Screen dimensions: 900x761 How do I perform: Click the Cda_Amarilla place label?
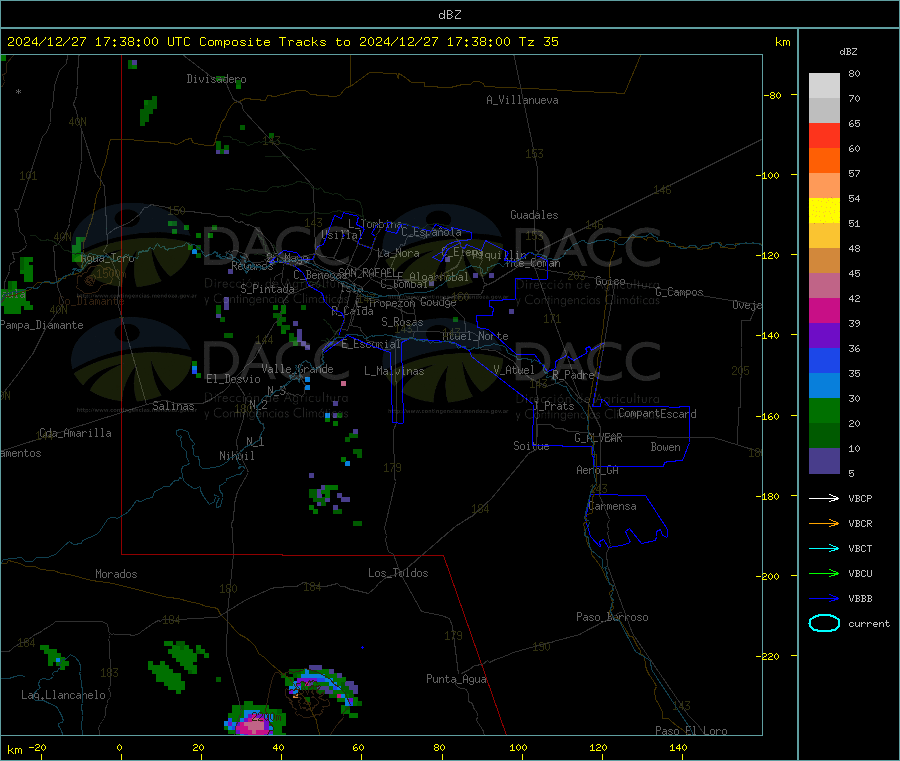[x=75, y=433]
